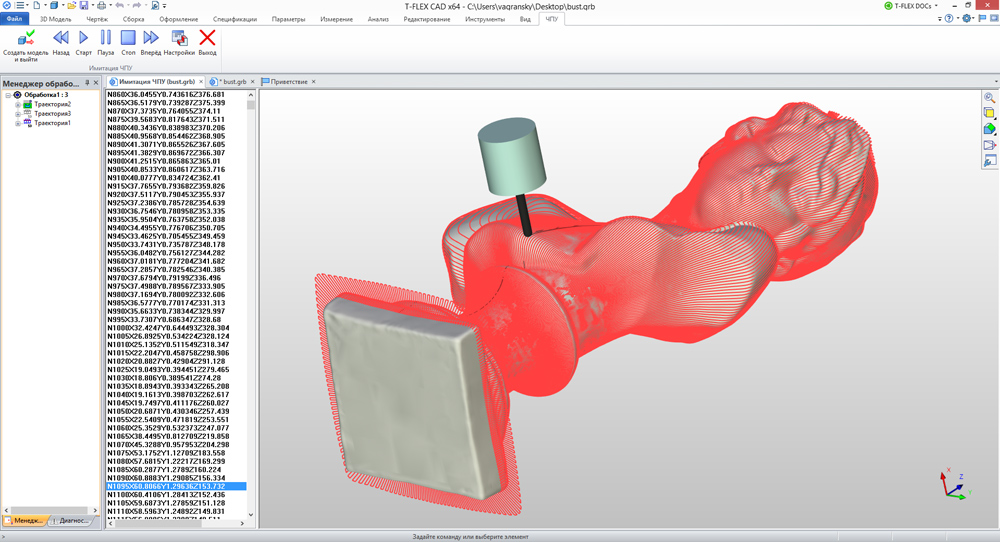Select G-code line N1000 in list

pyautogui.click(x=168, y=328)
